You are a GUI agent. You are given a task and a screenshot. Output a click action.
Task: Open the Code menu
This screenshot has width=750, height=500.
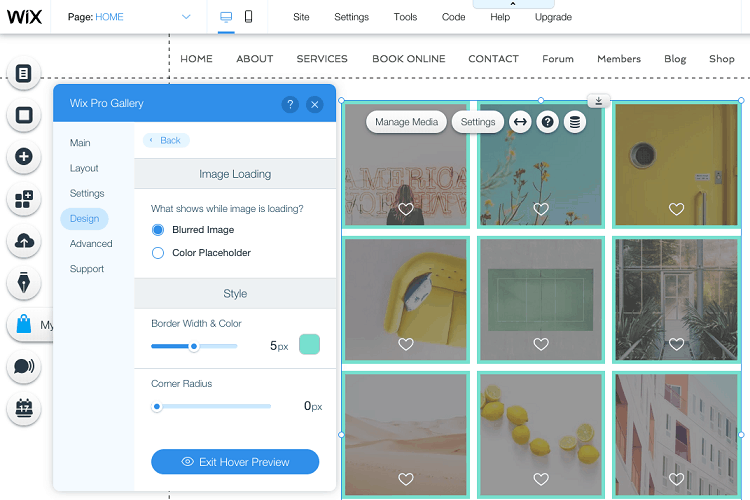453,17
